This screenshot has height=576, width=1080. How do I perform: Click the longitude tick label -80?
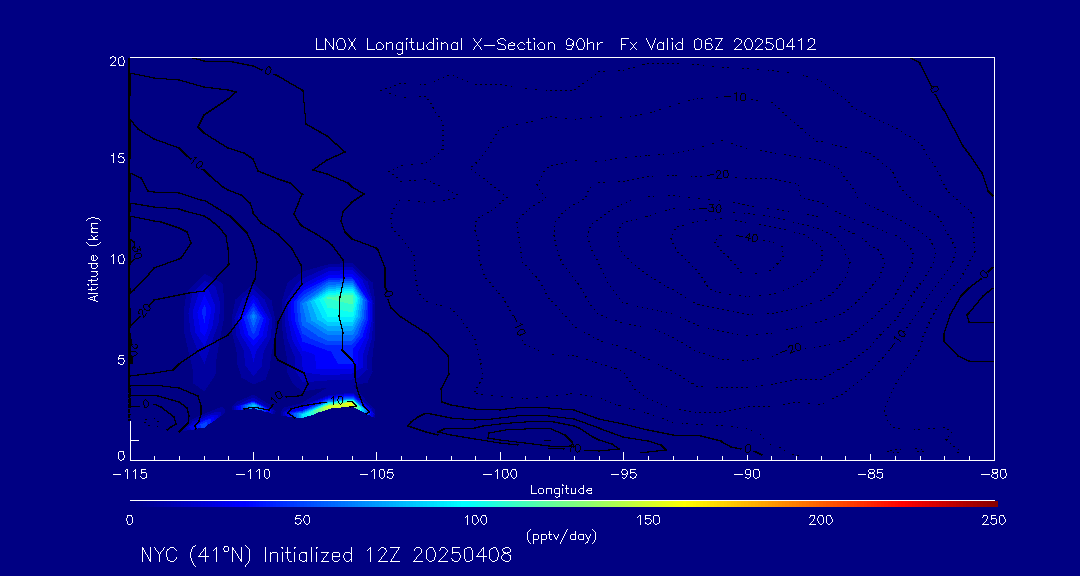[993, 475]
